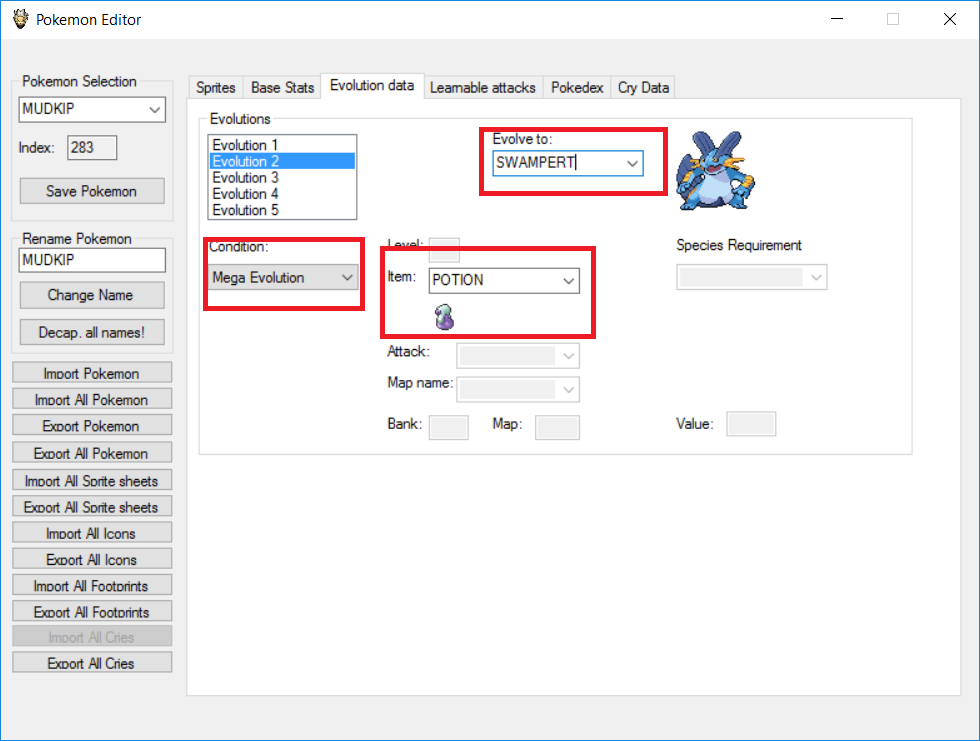Open the Pokemon Selection MUDKIP dropdown
The width and height of the screenshot is (980, 741).
(154, 110)
